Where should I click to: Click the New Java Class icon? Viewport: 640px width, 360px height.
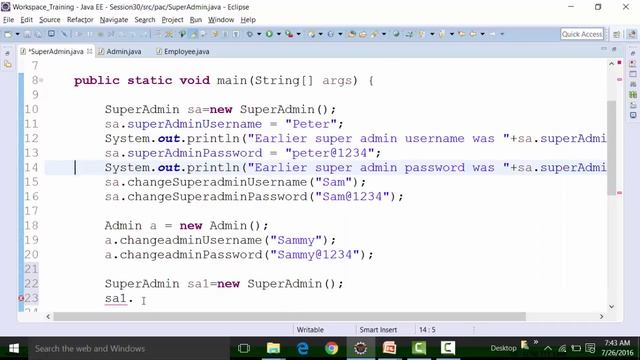[331, 34]
